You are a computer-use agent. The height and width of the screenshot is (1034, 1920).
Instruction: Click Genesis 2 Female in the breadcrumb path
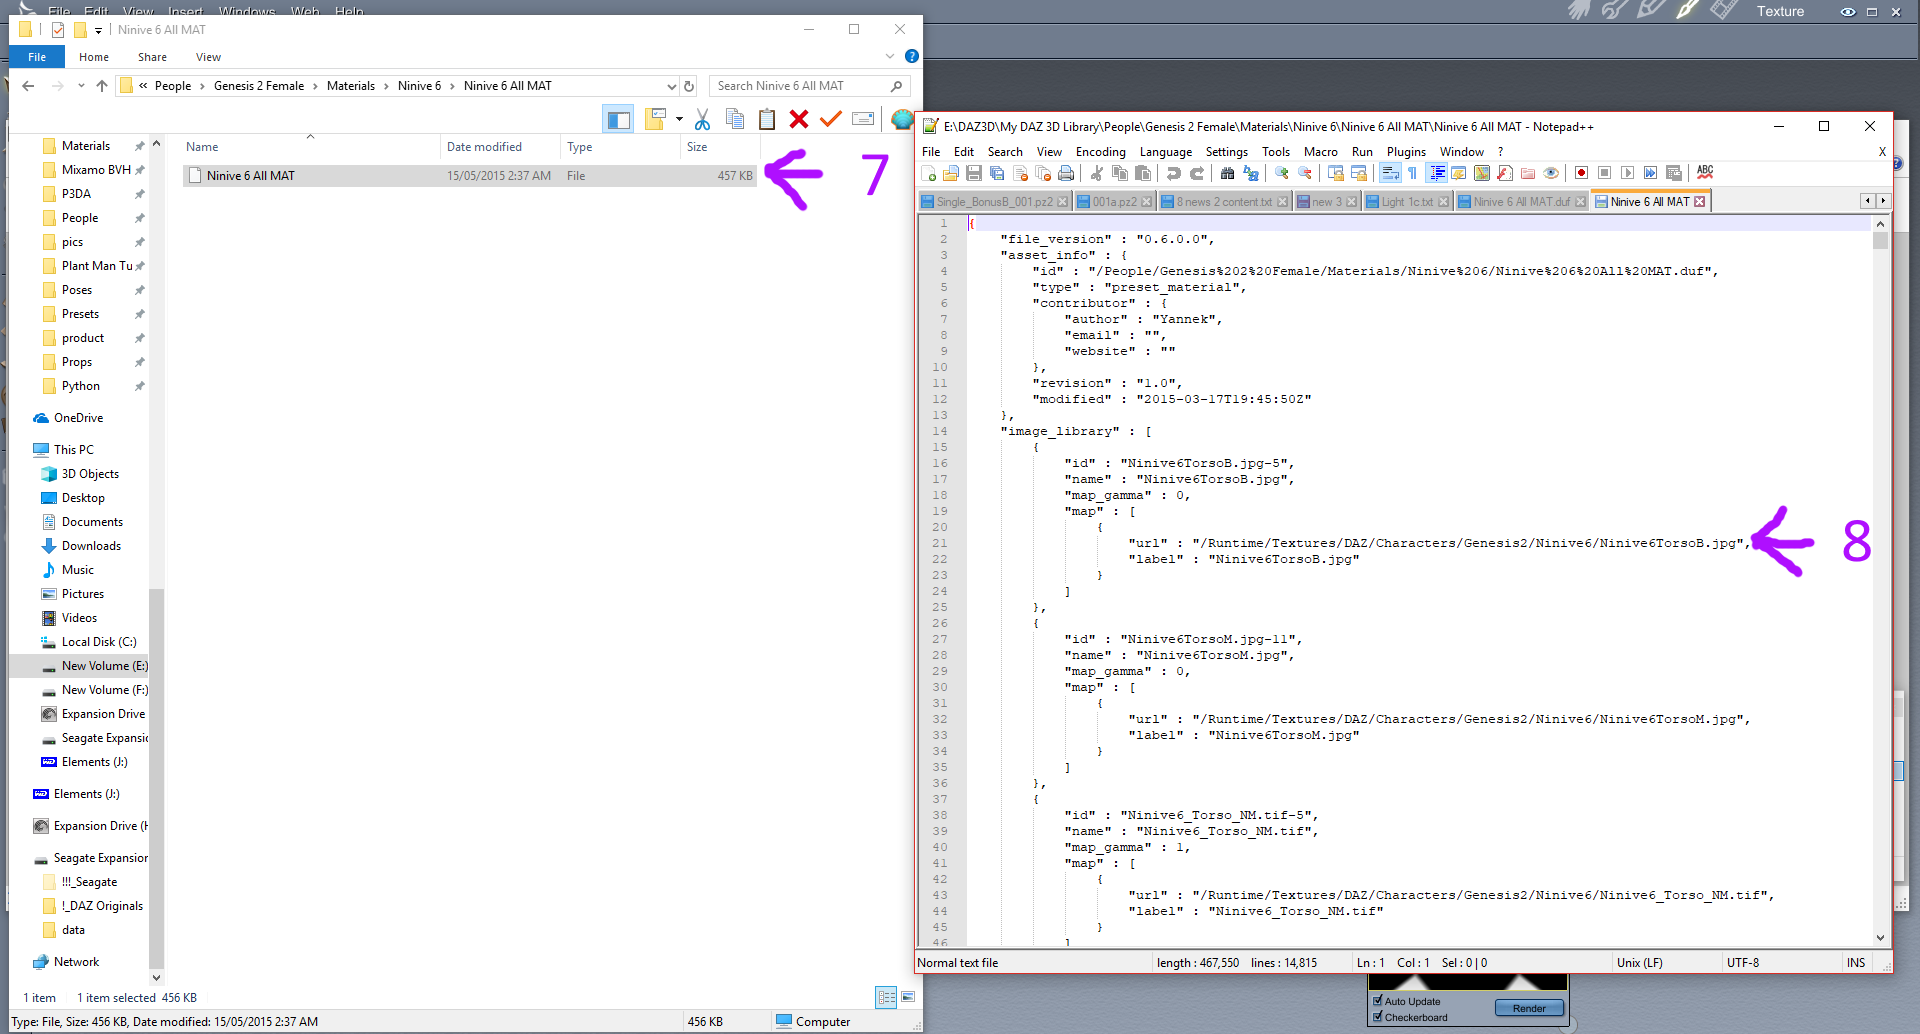click(x=259, y=86)
